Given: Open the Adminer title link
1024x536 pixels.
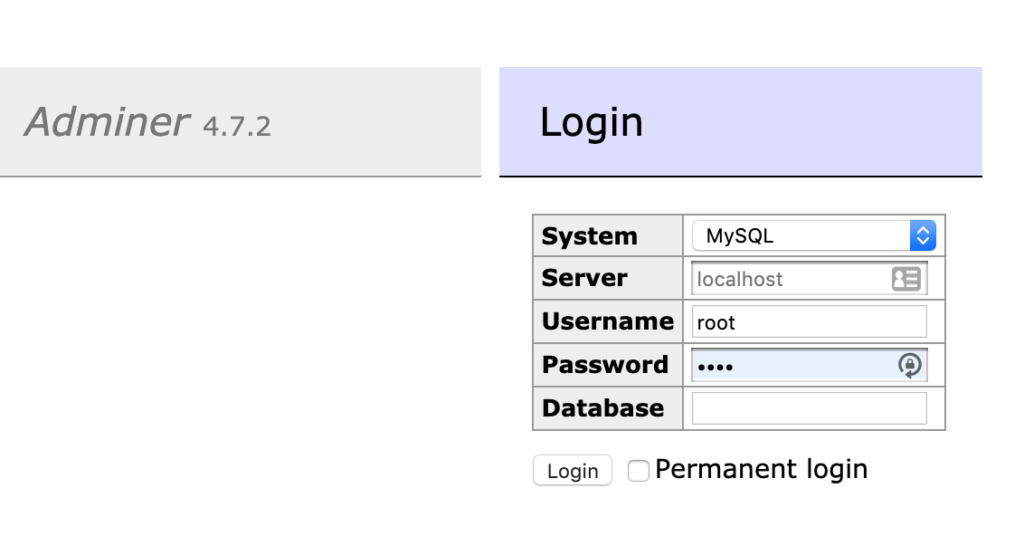Looking at the screenshot, I should coord(107,121).
